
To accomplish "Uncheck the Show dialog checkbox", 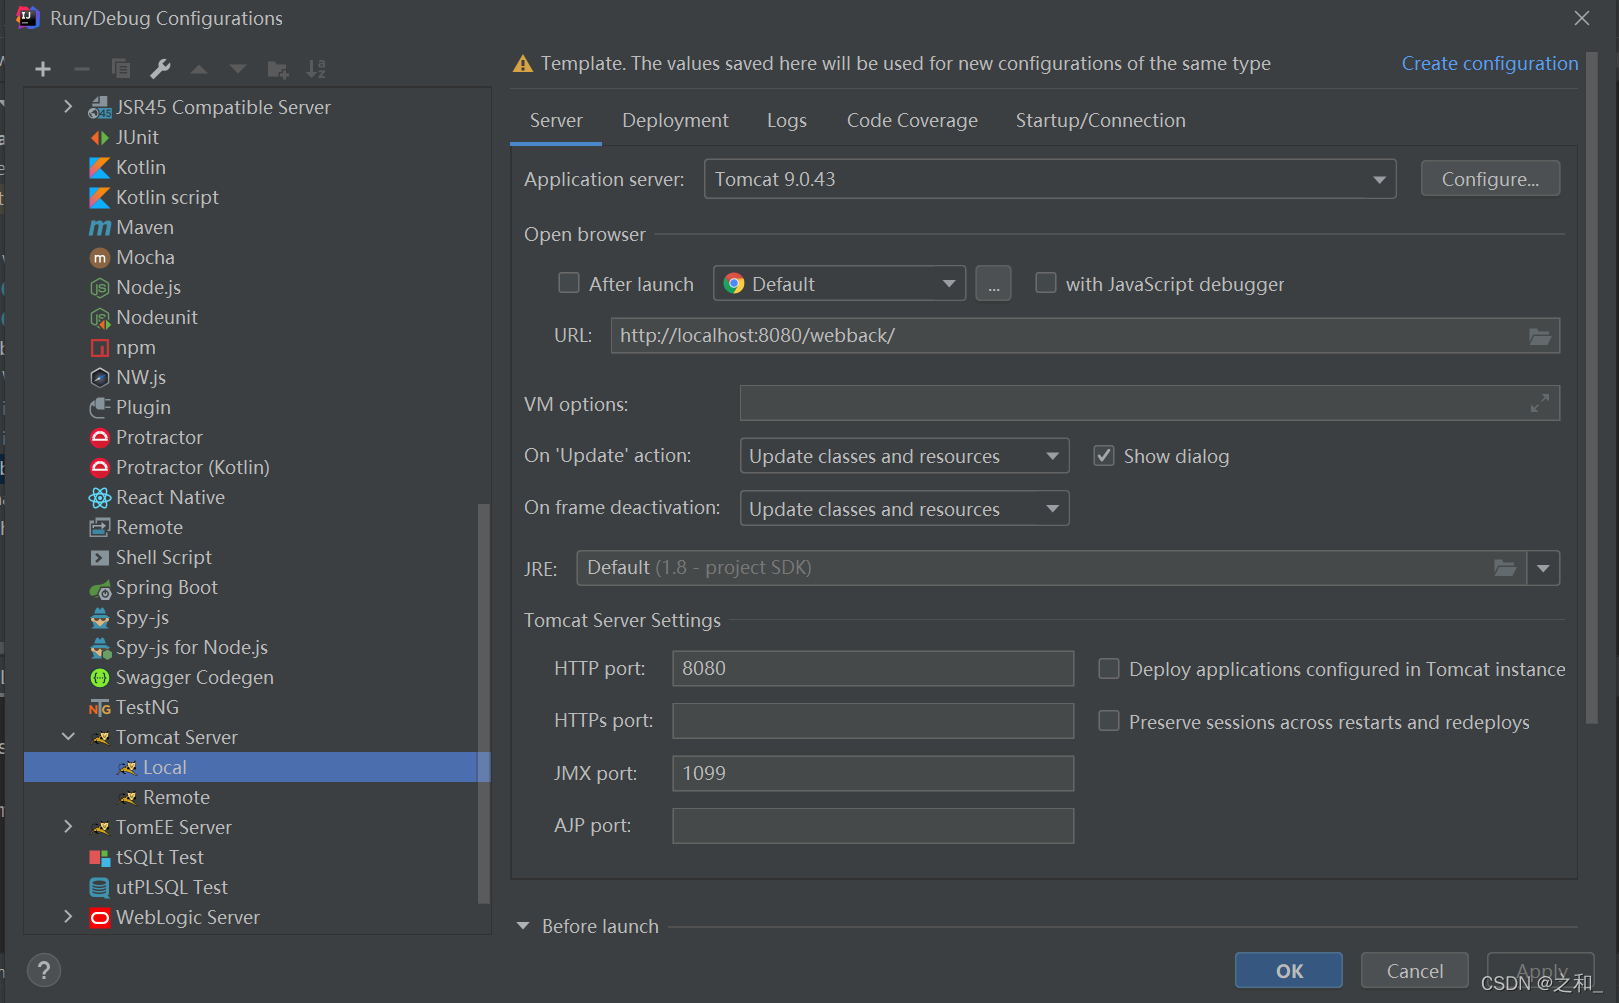I will click(1104, 456).
